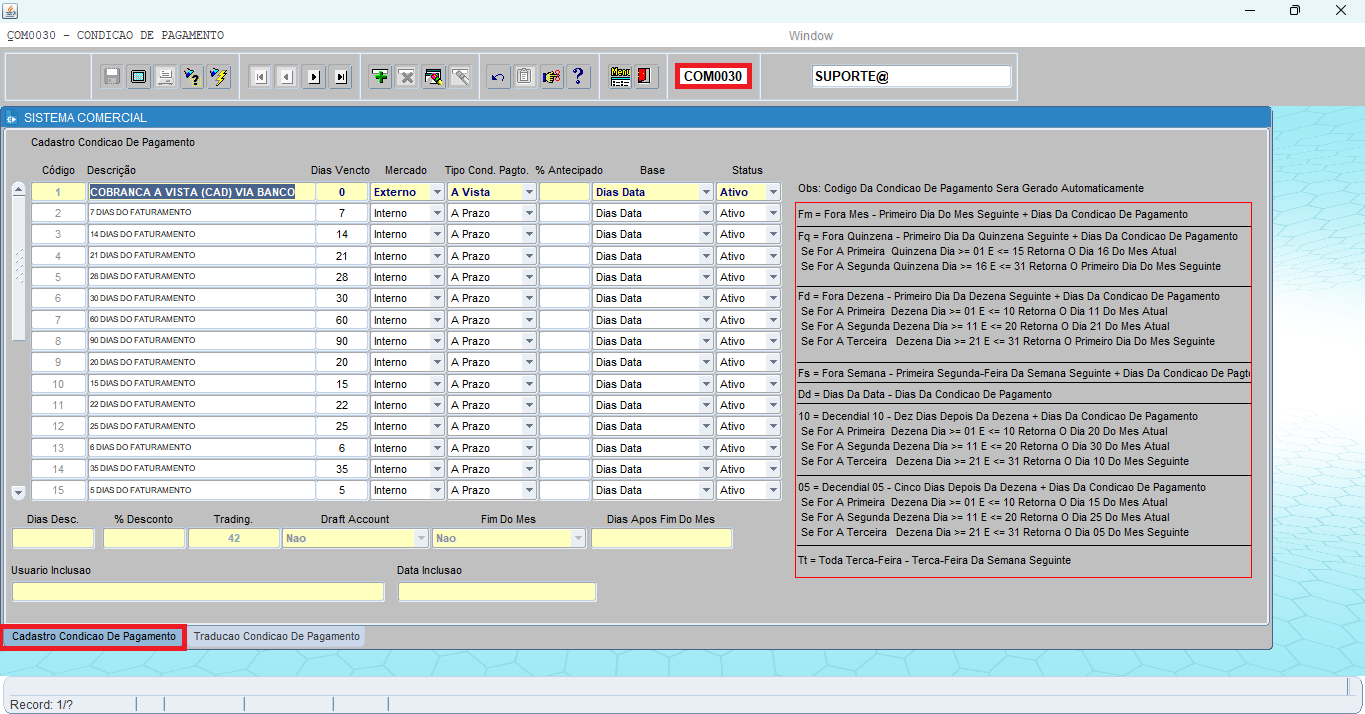Jump to the last record
The height and width of the screenshot is (714, 1365).
pyautogui.click(x=341, y=76)
